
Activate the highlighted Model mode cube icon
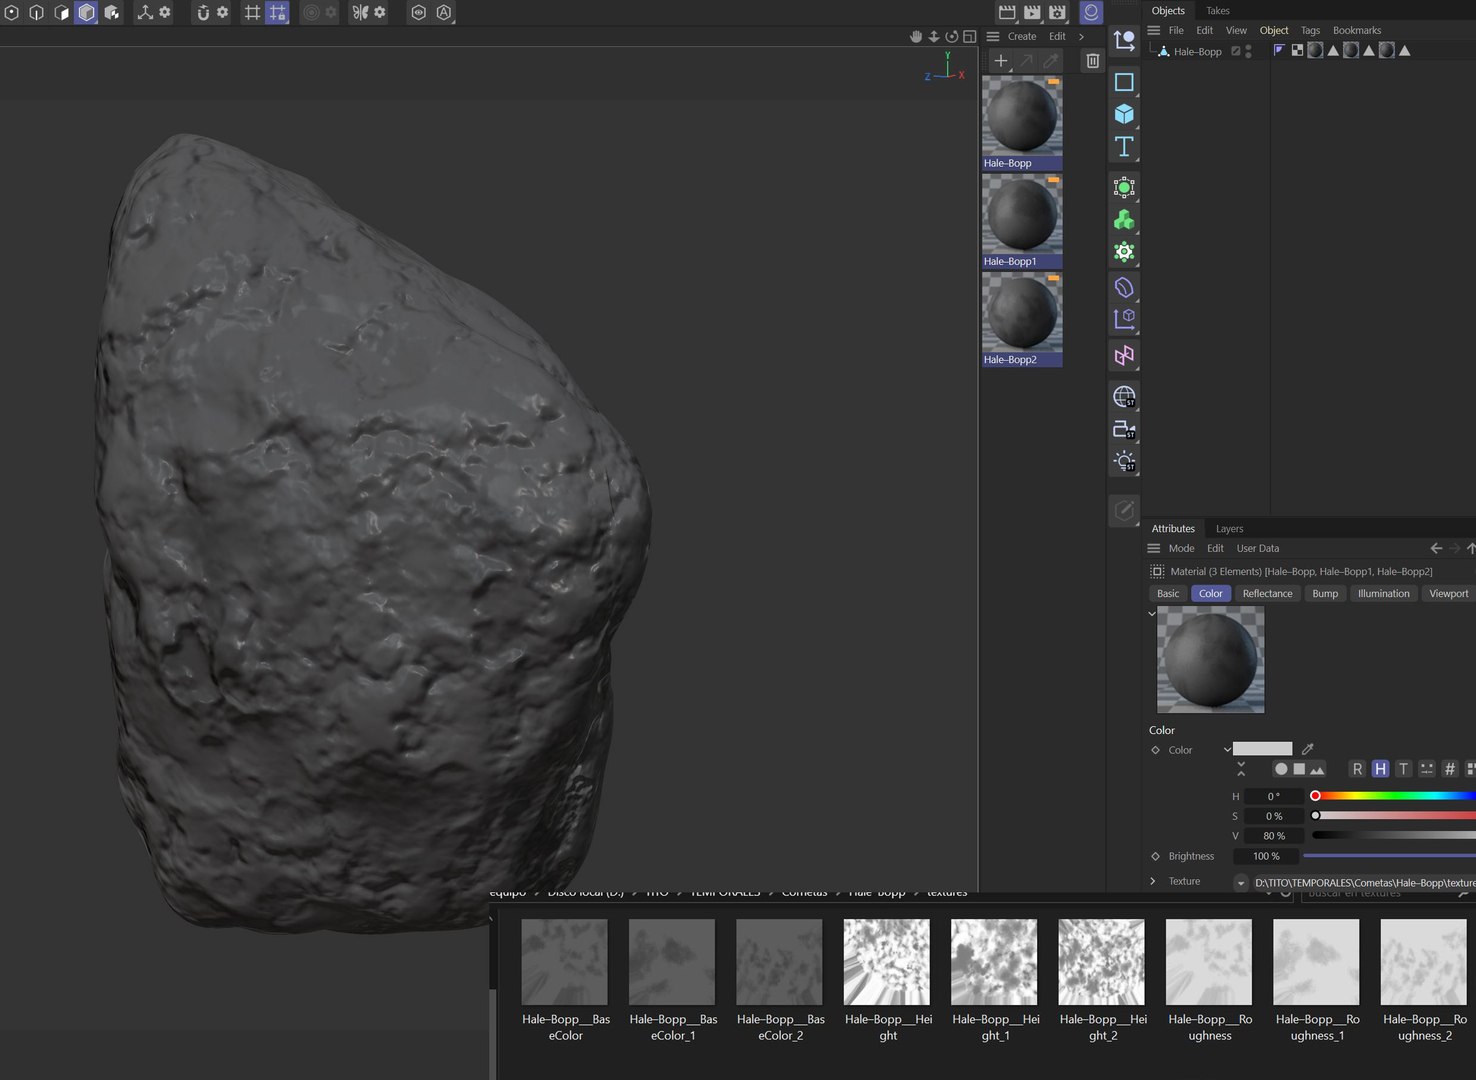pyautogui.click(x=87, y=13)
